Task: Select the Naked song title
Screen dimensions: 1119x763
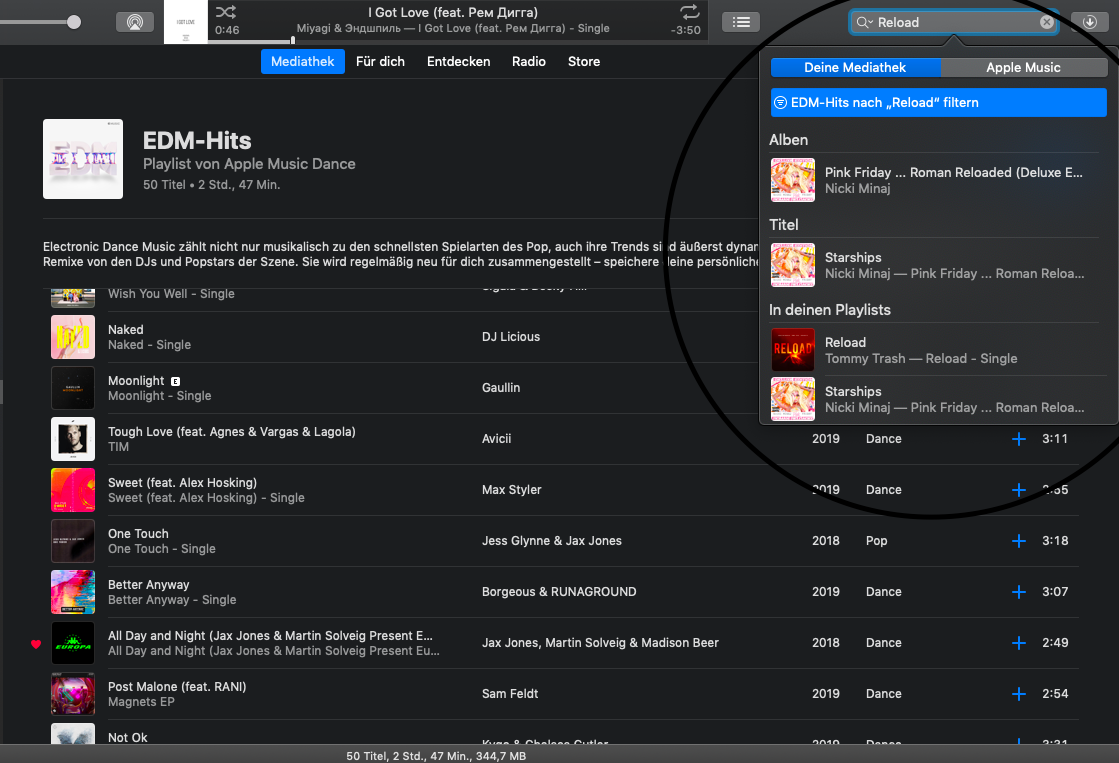Action: pos(126,330)
